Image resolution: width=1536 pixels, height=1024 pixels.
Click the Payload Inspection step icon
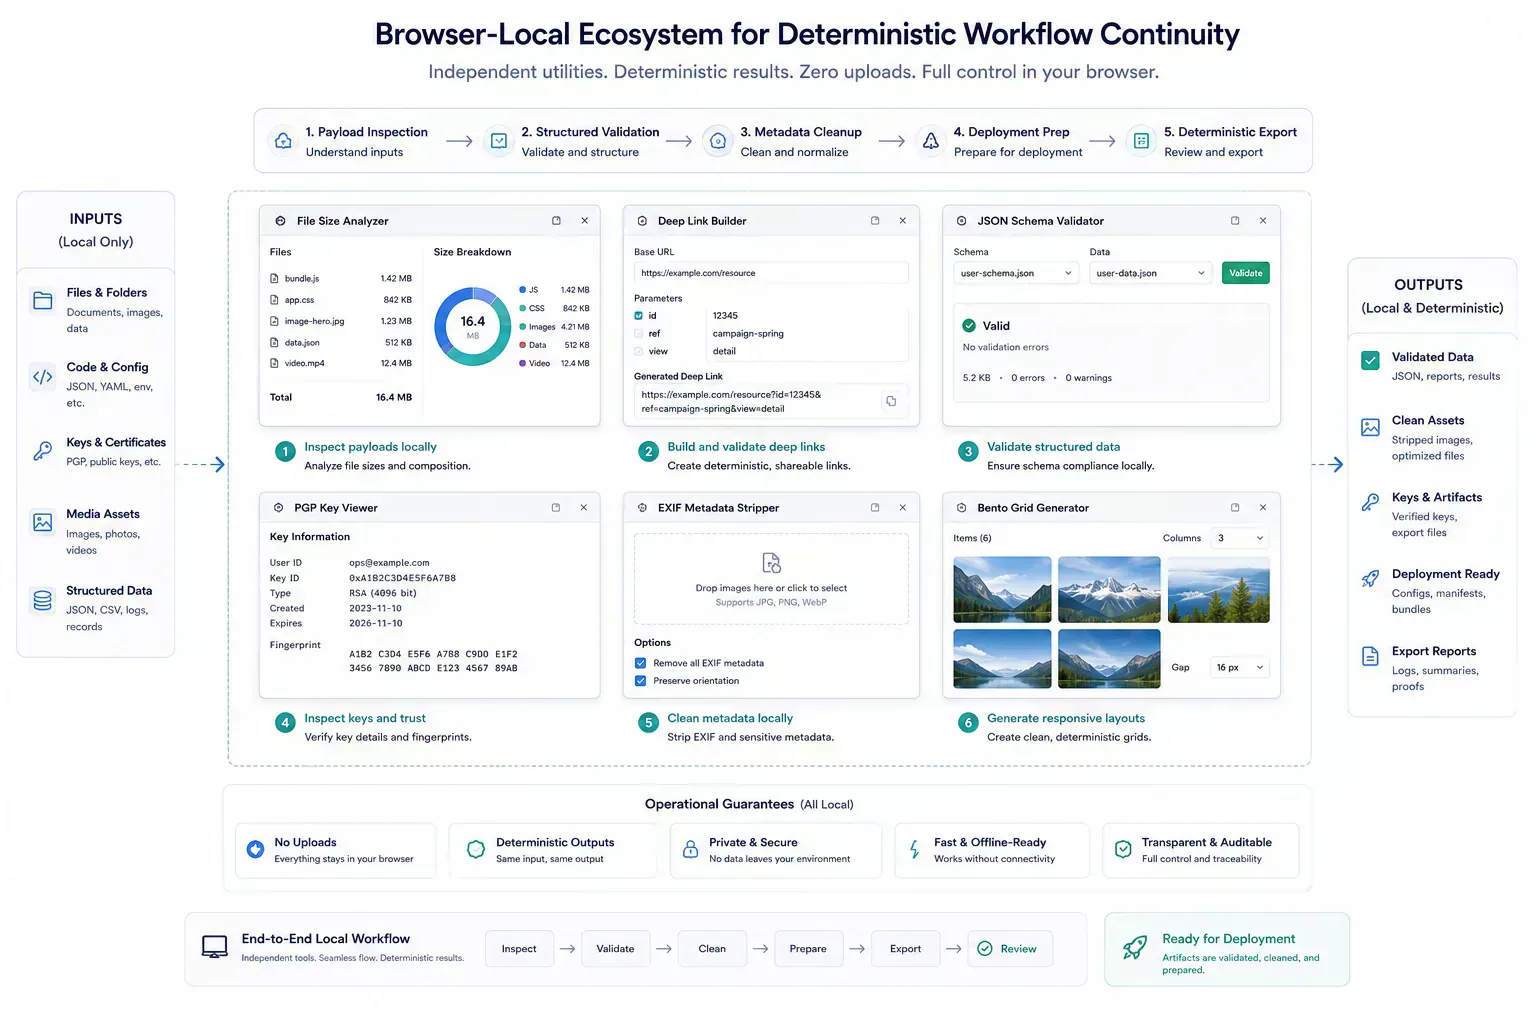tap(284, 141)
